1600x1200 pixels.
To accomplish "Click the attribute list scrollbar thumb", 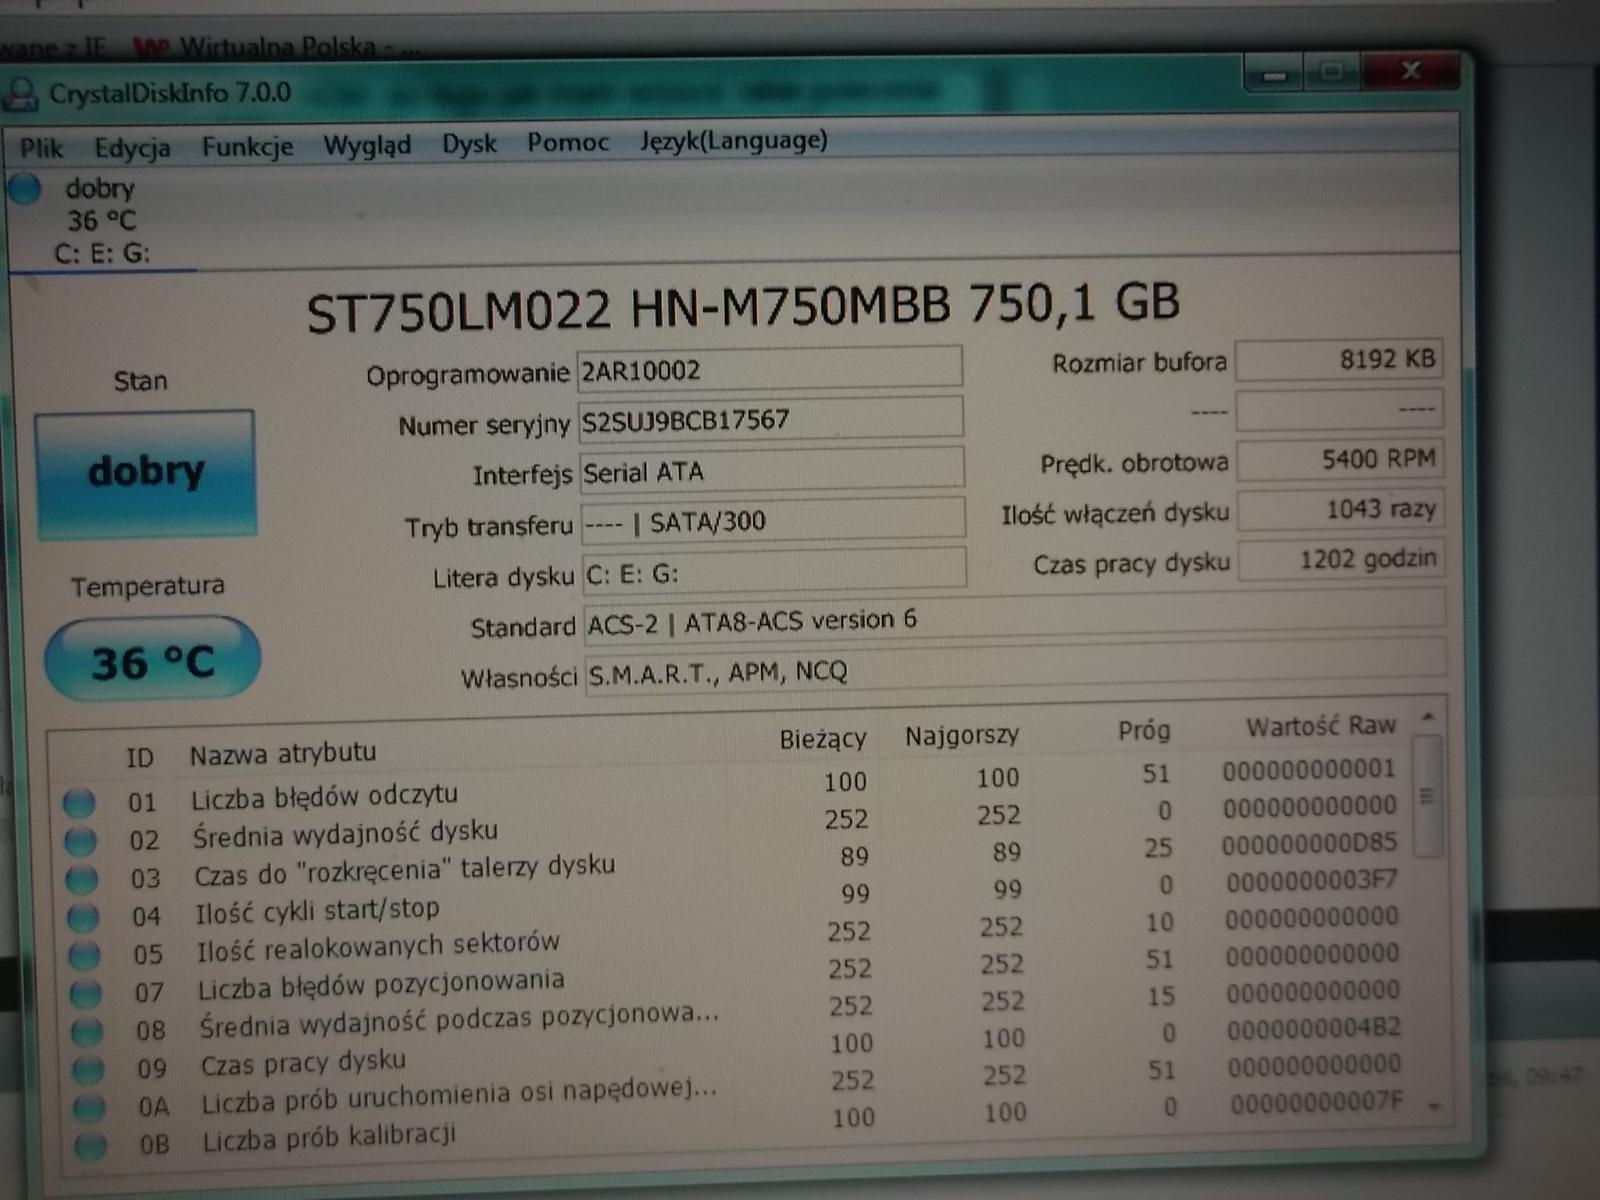I will coord(1428,797).
